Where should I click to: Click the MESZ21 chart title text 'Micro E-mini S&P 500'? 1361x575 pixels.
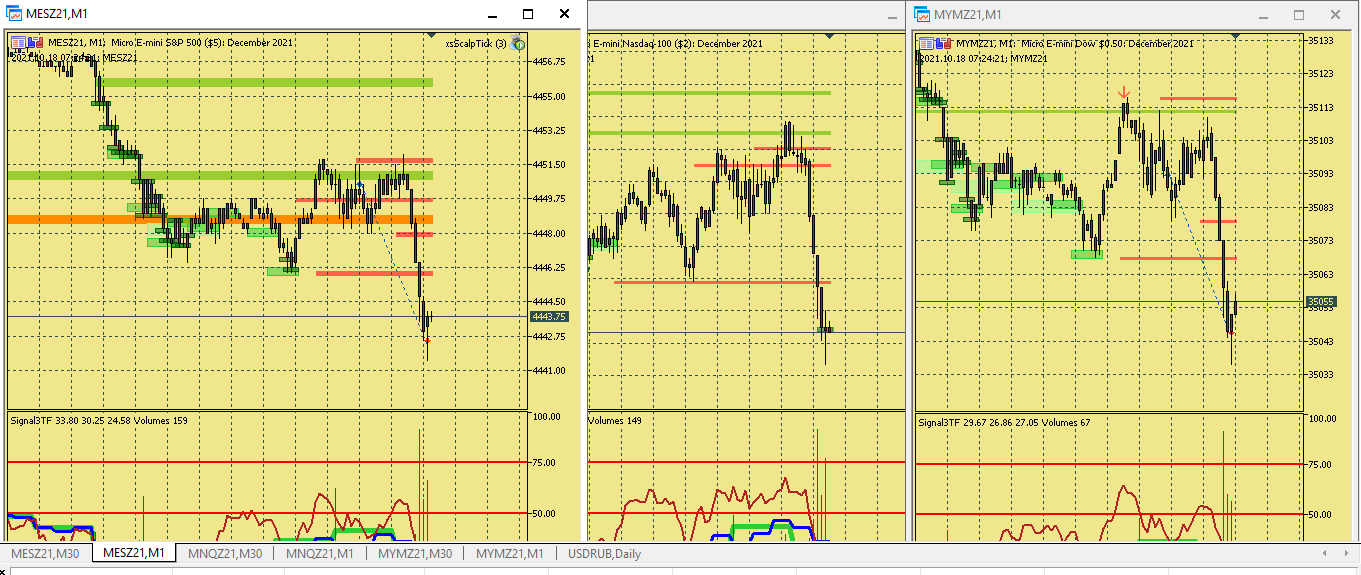coord(158,43)
